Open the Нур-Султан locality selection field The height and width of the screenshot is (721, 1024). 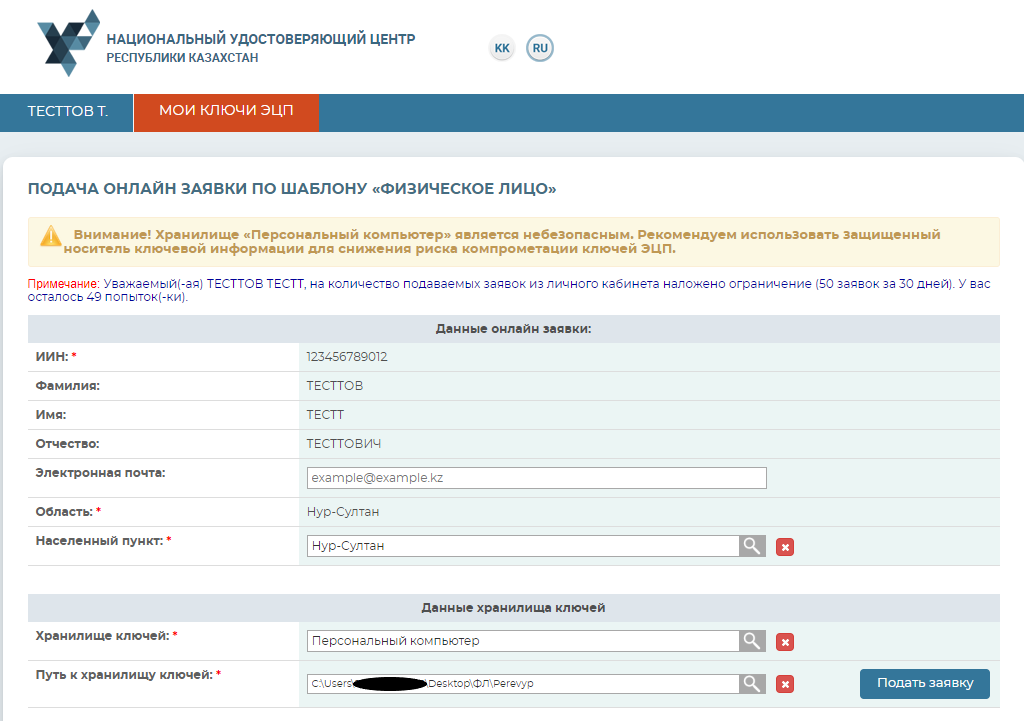pyautogui.click(x=522, y=546)
